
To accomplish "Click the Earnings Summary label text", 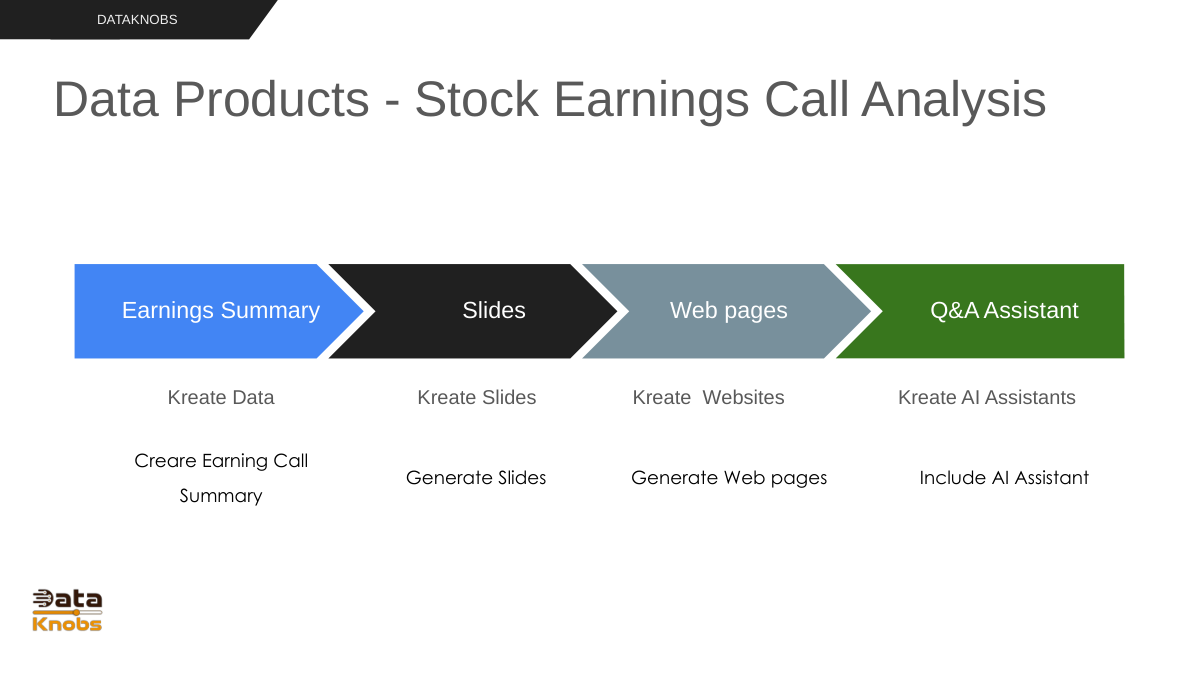I will [221, 311].
